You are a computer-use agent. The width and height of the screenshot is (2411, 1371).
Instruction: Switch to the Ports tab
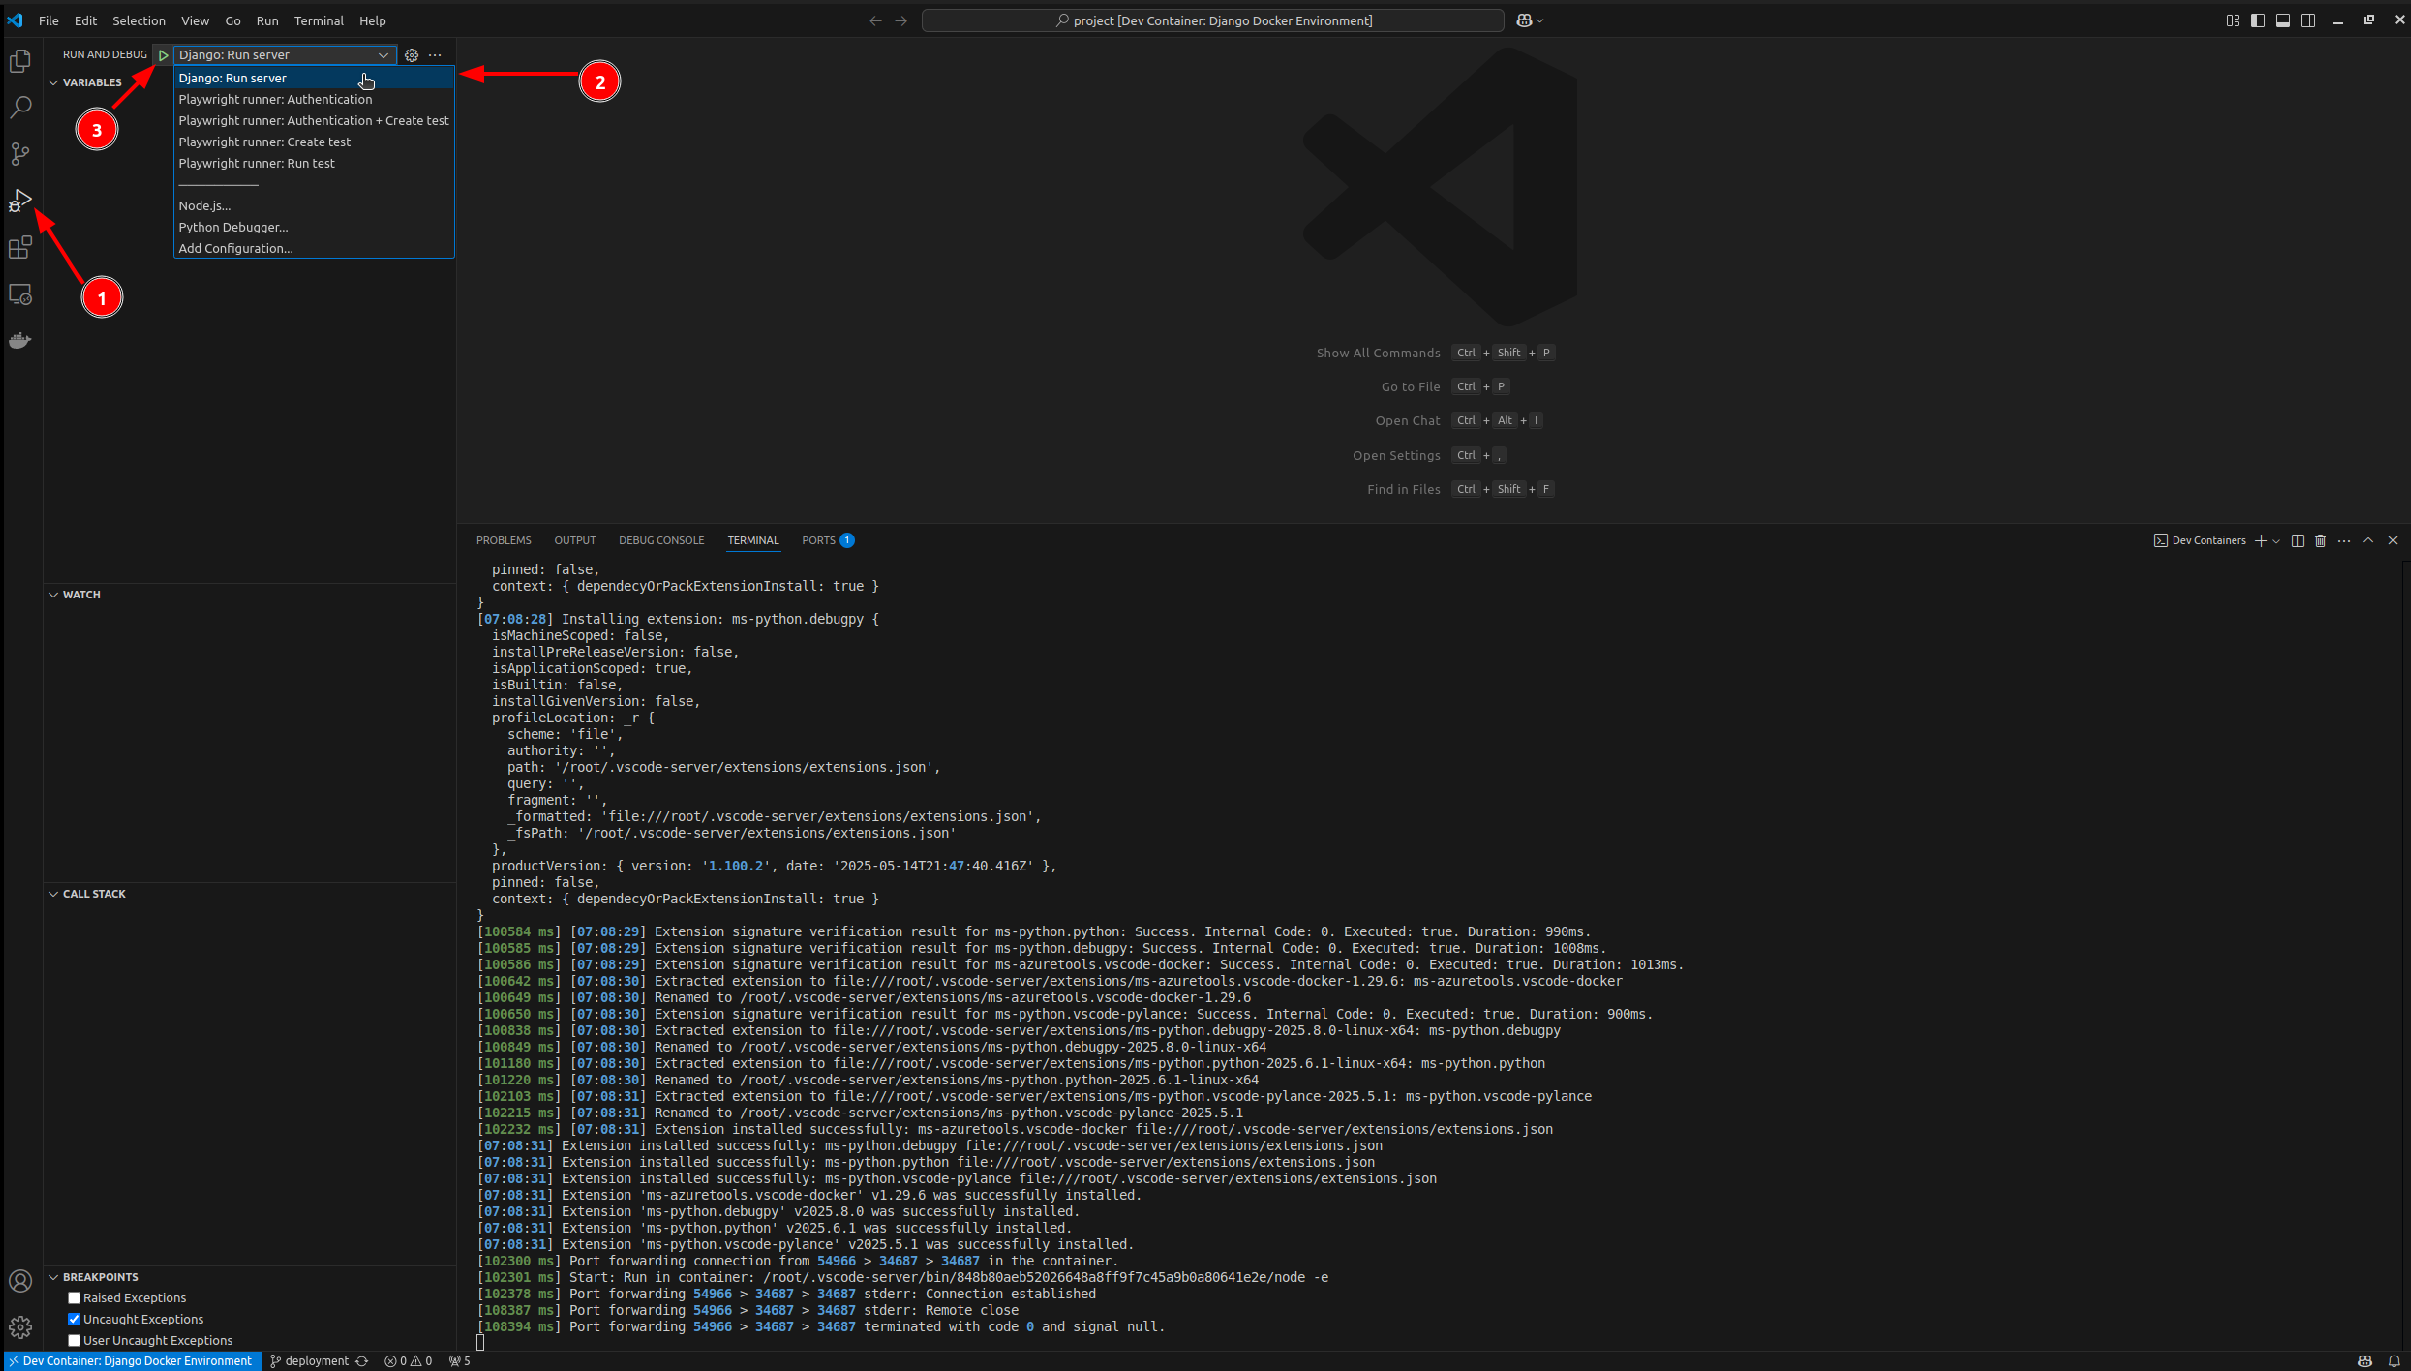tap(828, 541)
